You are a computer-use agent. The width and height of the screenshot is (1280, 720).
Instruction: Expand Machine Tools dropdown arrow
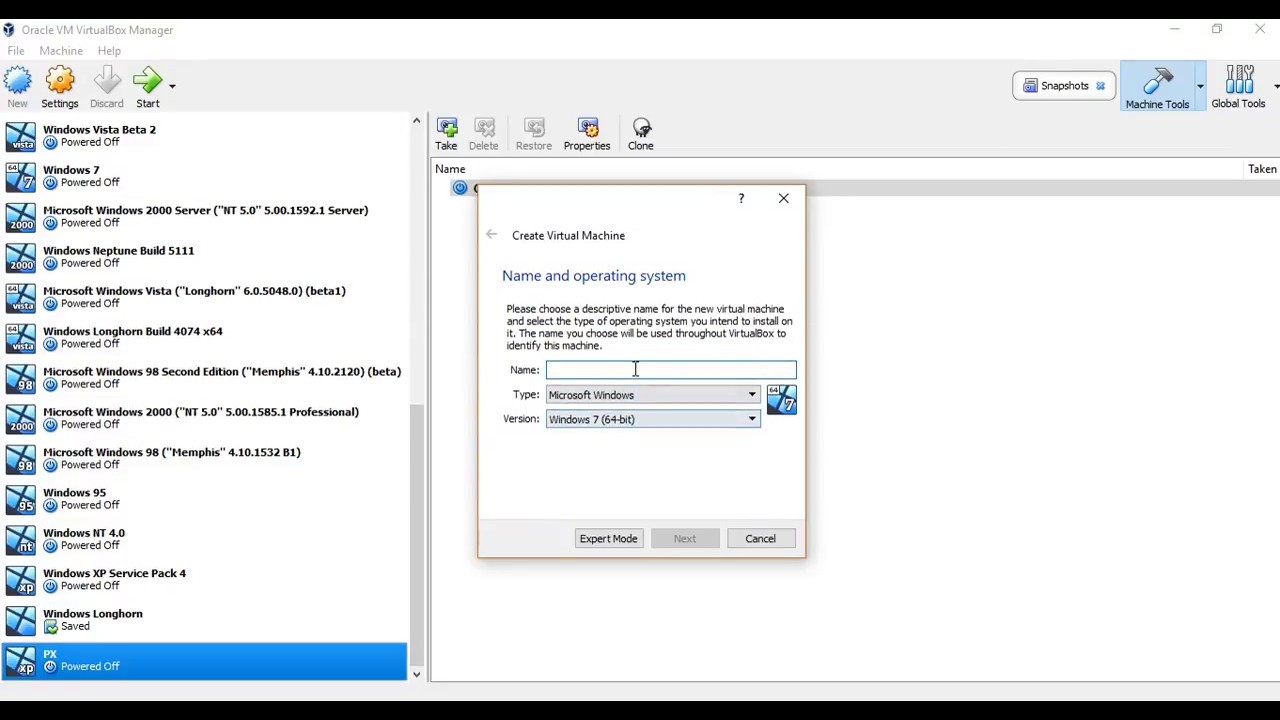tap(1200, 86)
